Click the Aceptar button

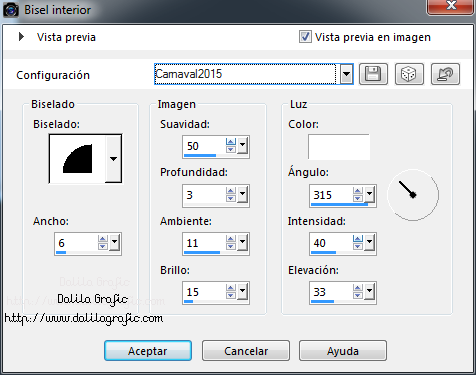pyautogui.click(x=148, y=351)
